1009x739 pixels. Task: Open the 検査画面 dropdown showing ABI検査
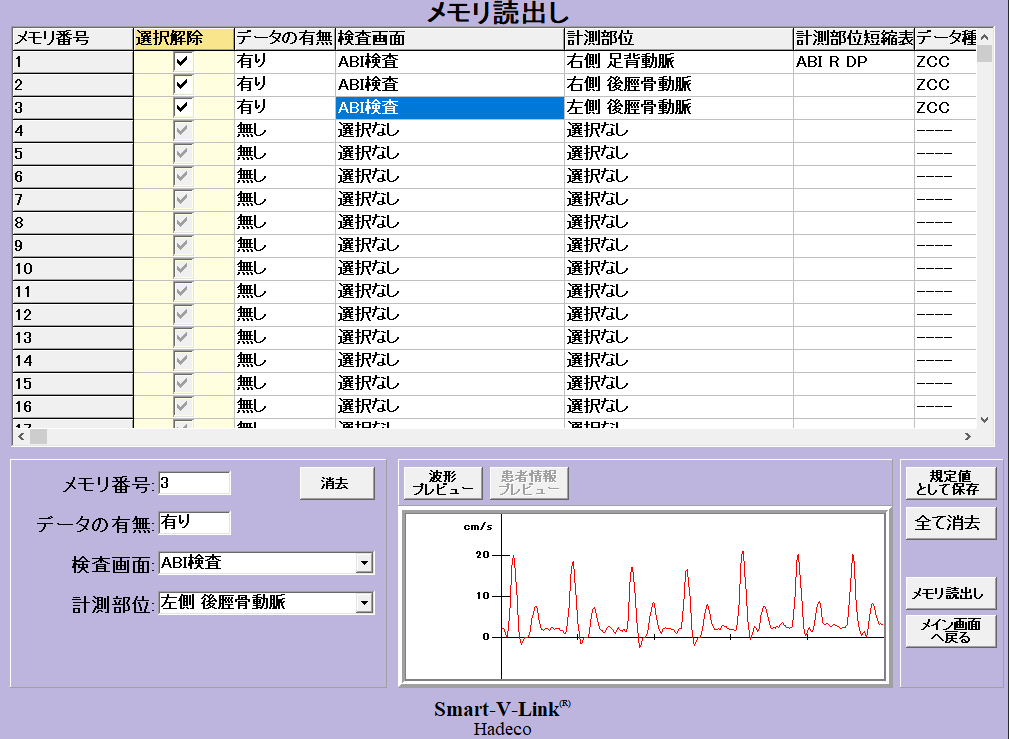(x=363, y=564)
